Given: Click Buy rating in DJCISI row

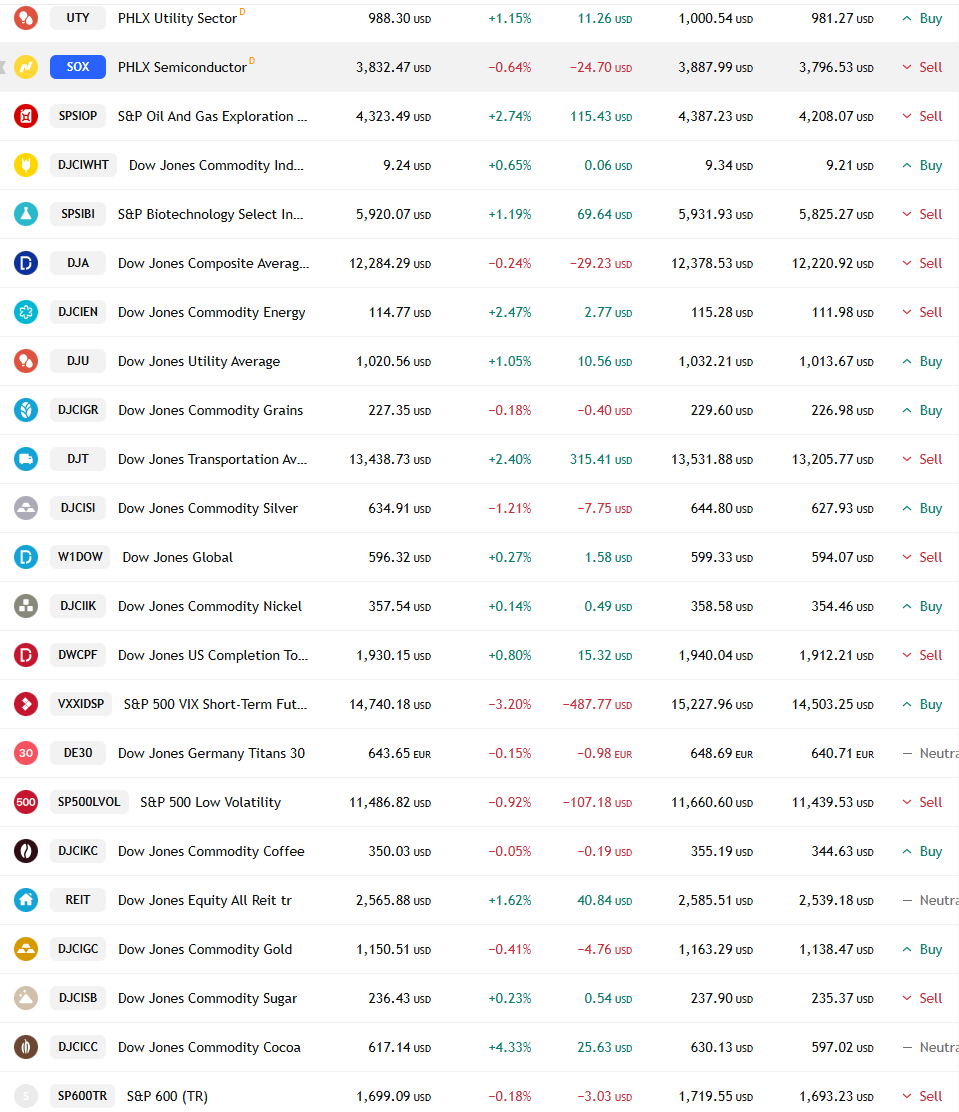Looking at the screenshot, I should click(922, 508).
